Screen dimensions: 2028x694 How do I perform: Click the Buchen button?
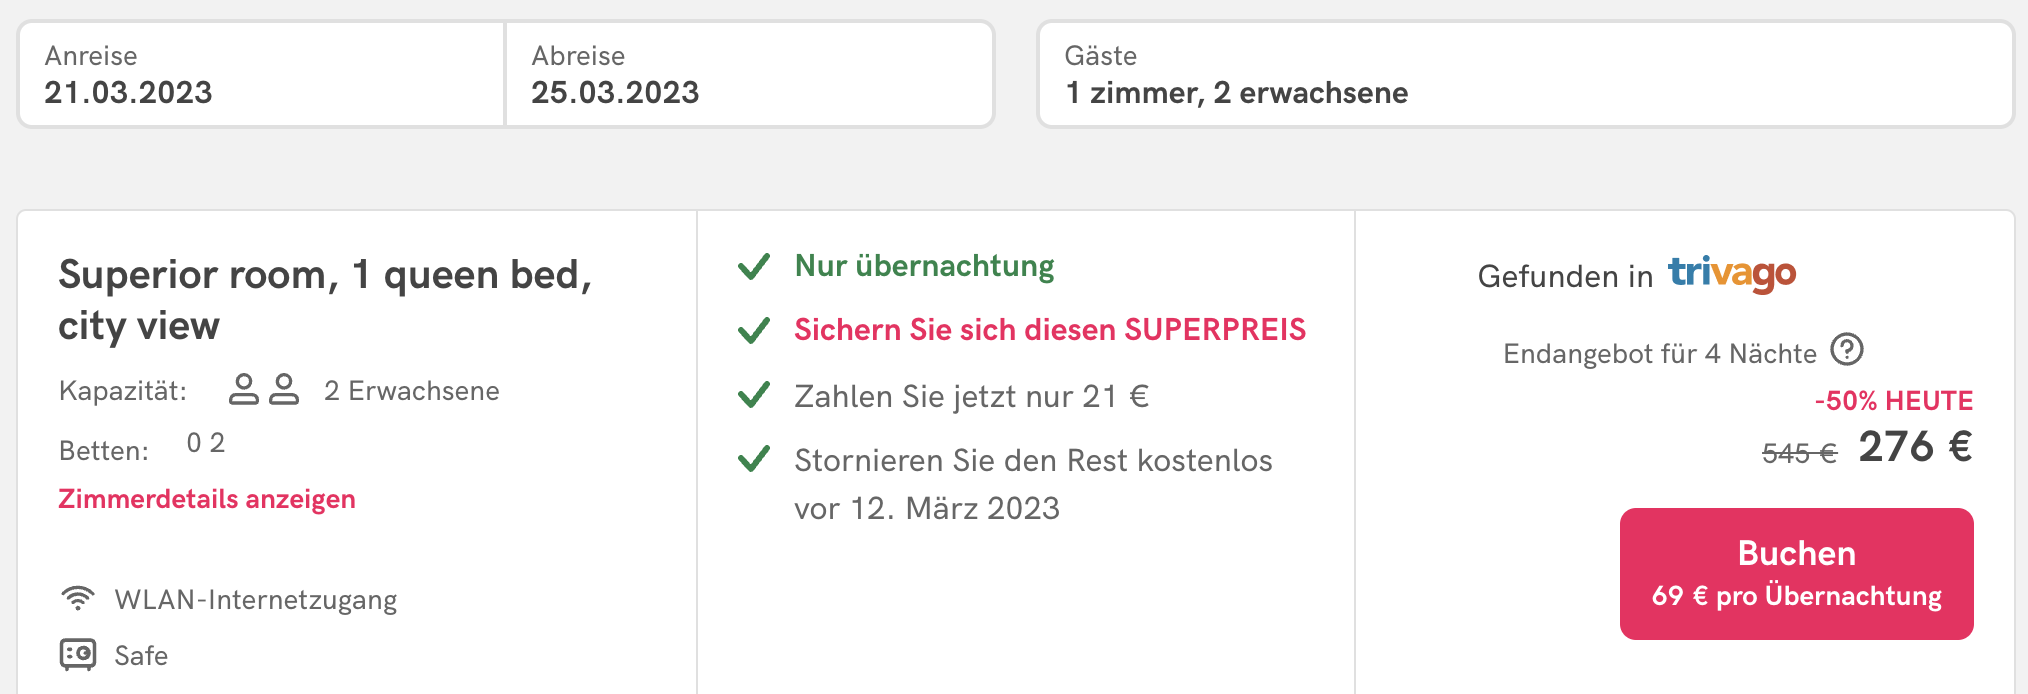pyautogui.click(x=1796, y=573)
